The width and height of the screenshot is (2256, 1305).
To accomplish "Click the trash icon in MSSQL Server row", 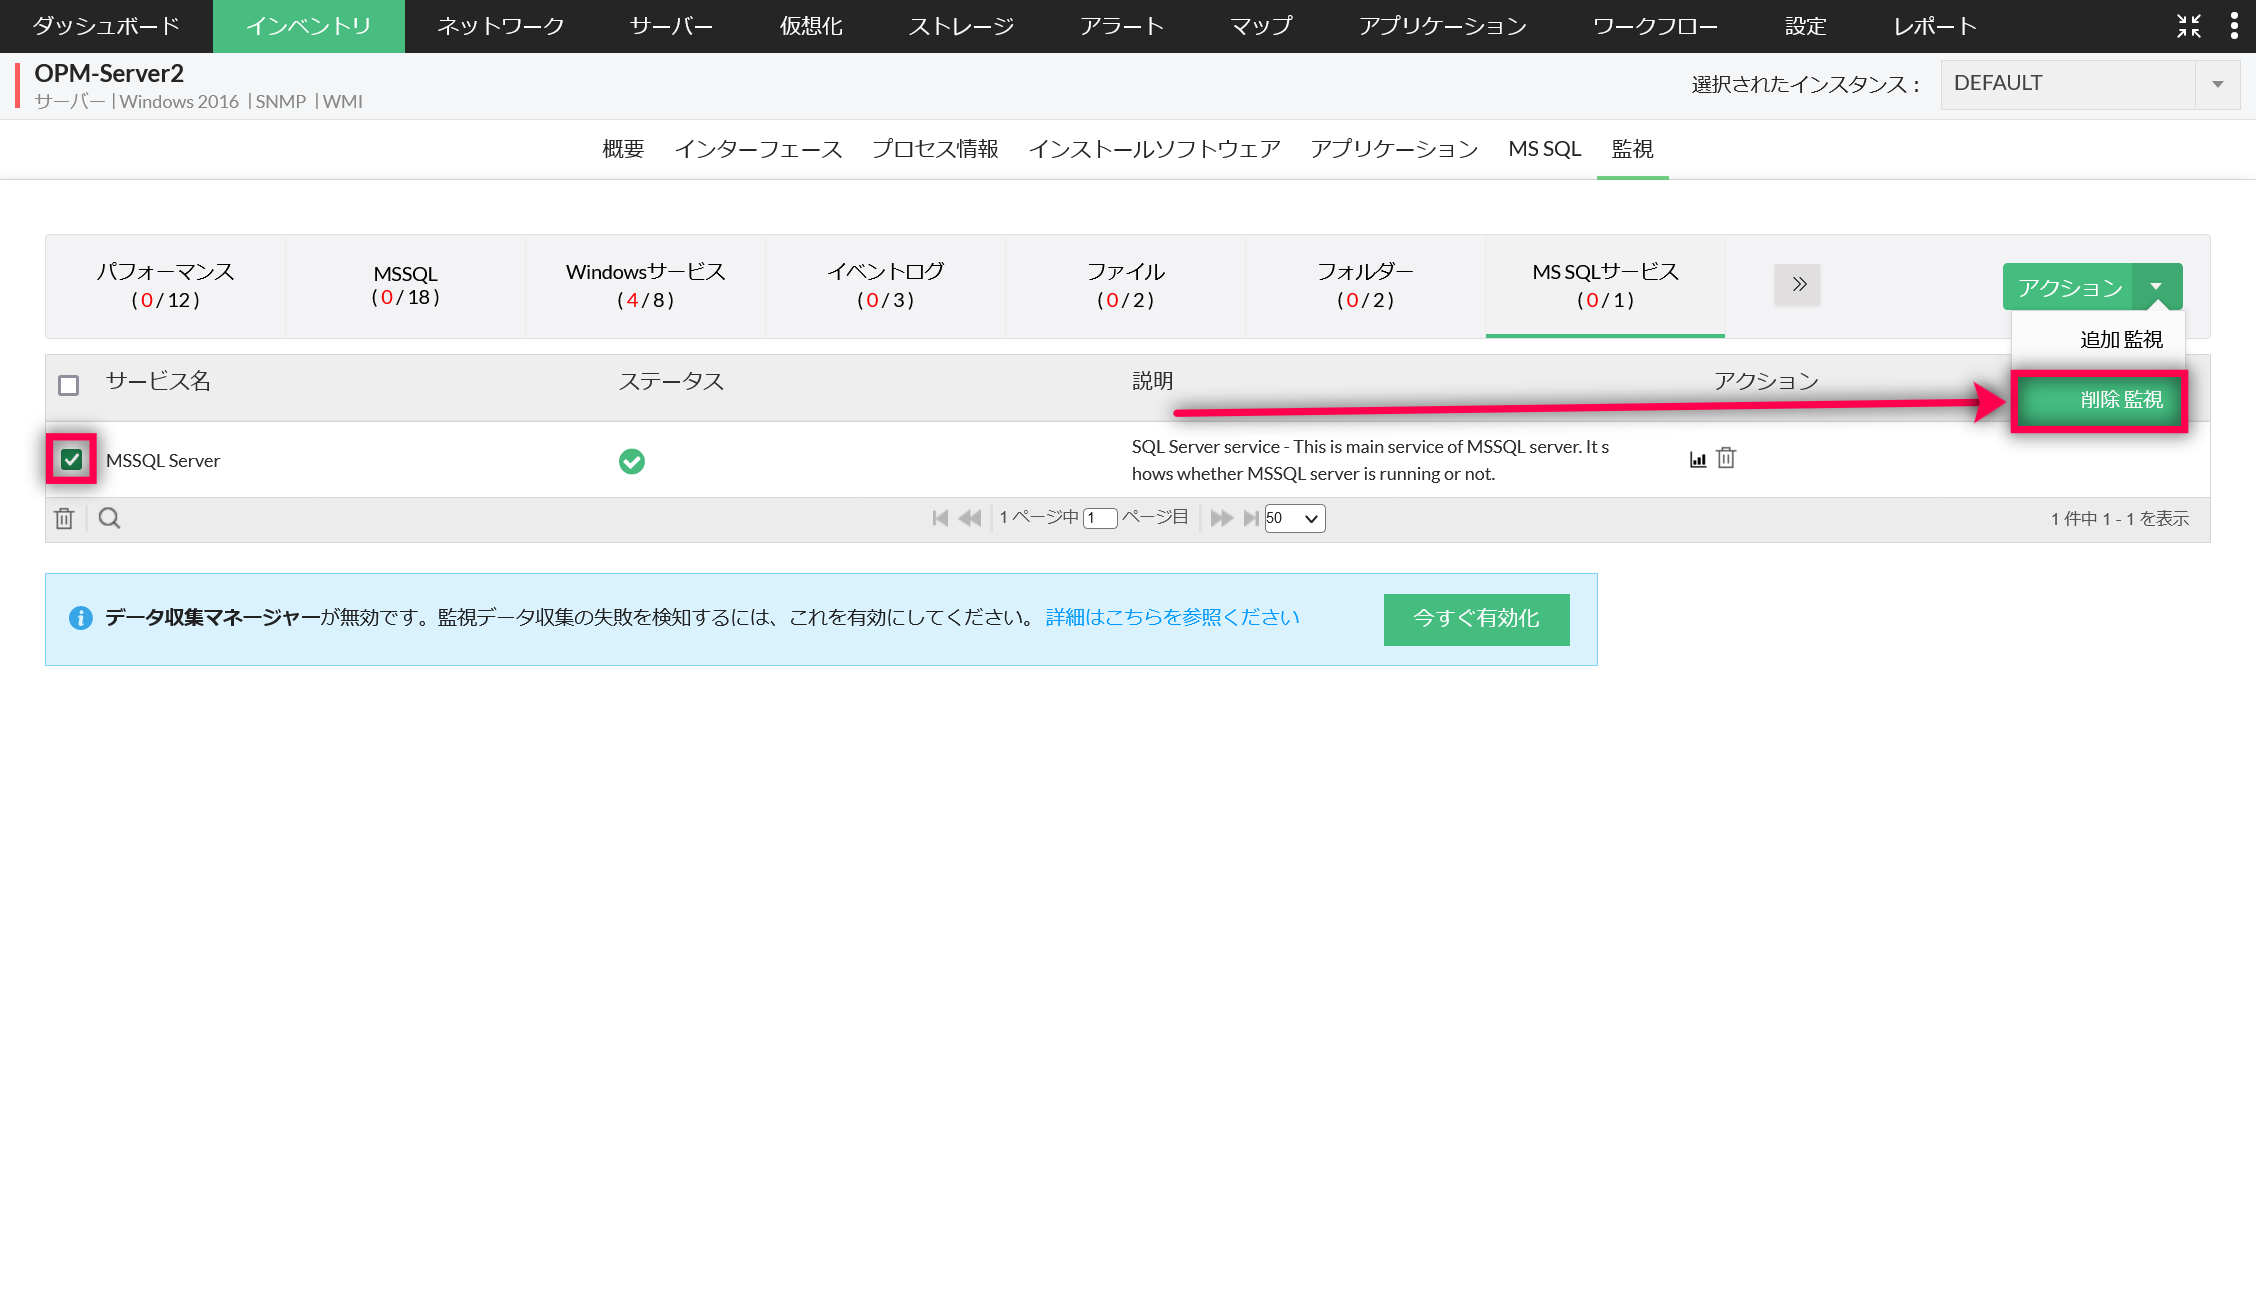I will 1726,458.
